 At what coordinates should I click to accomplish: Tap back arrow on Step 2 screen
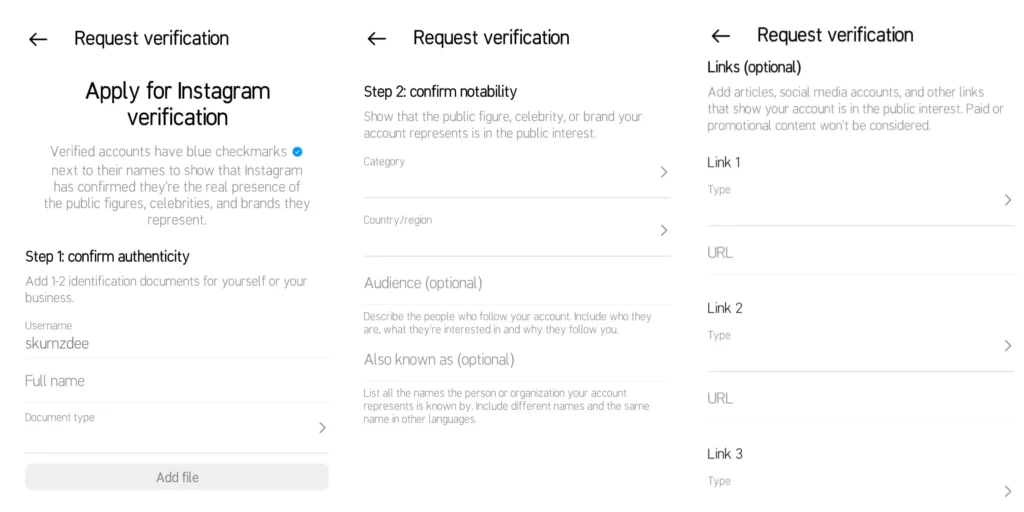377,39
